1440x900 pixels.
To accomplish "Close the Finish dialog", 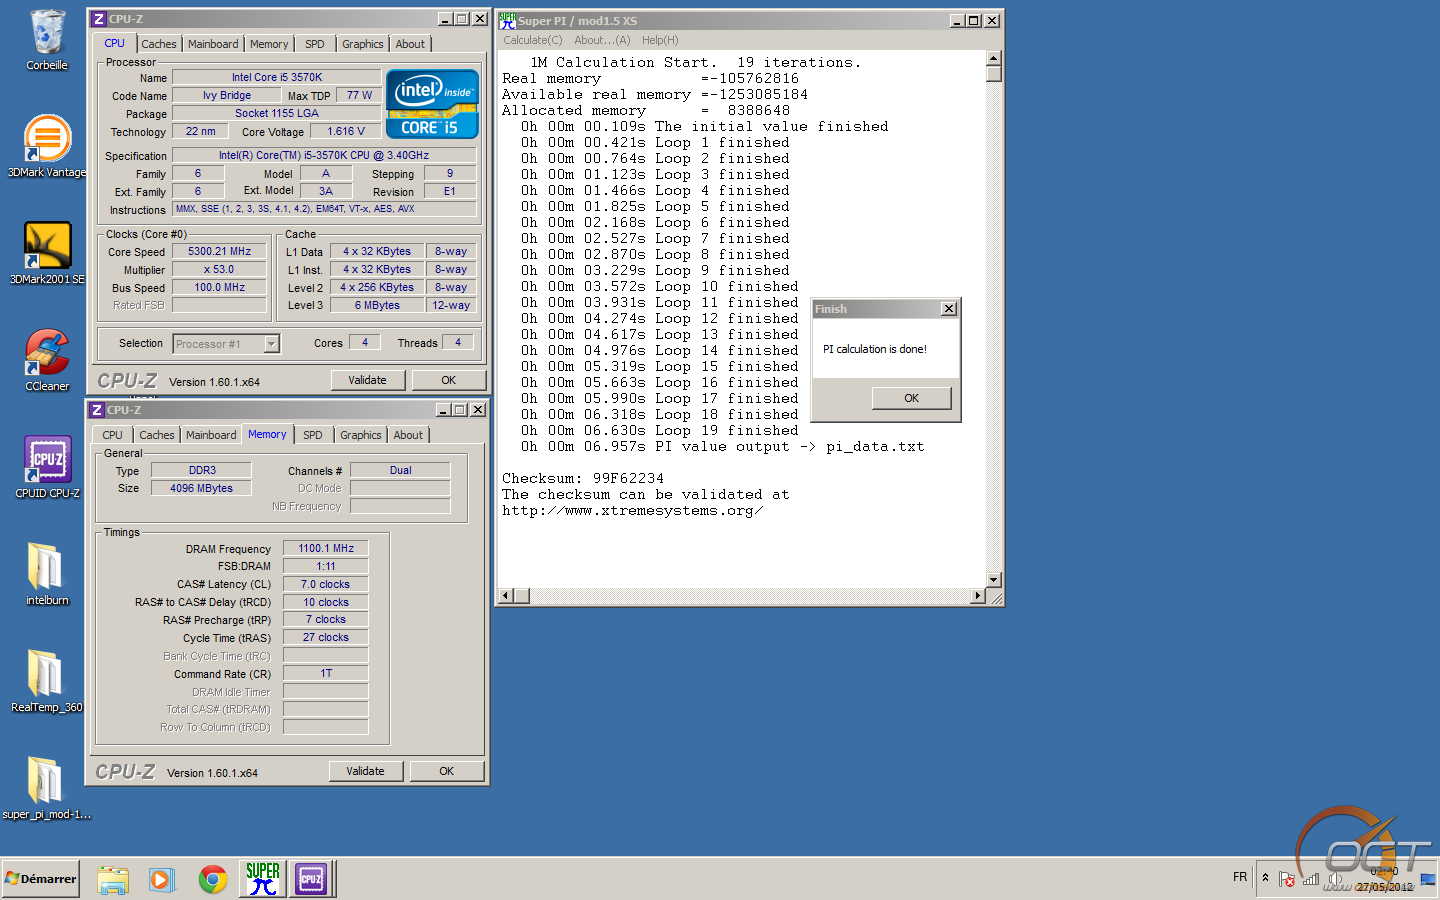I will 949,309.
